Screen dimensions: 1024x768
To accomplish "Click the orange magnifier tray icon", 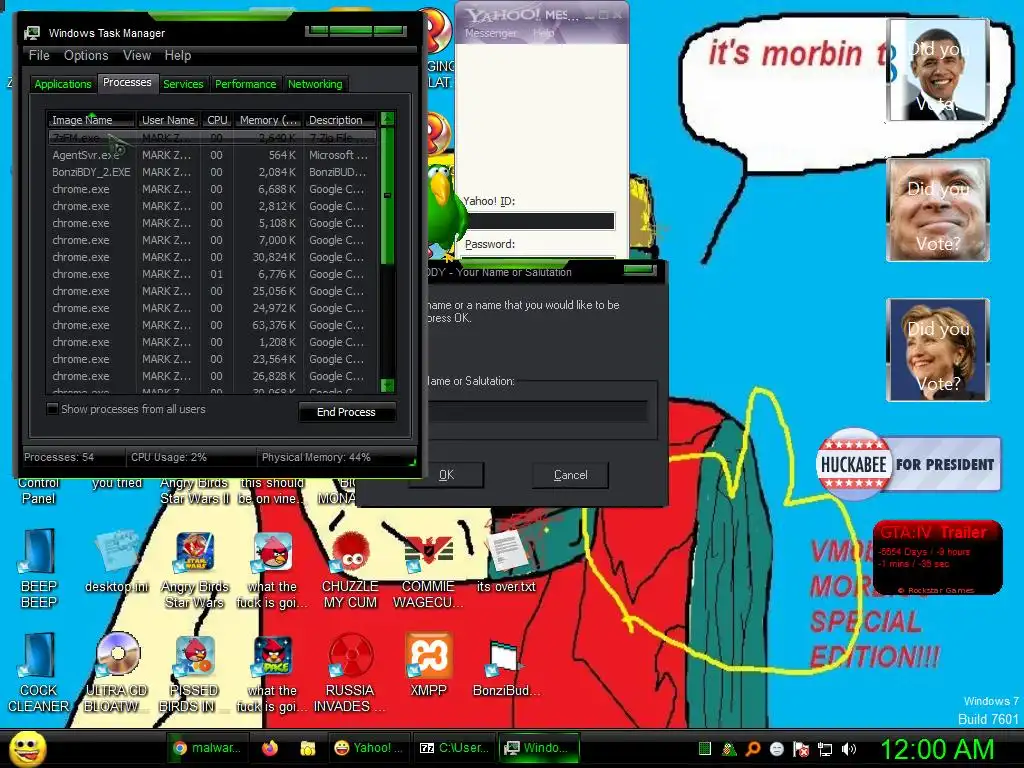I will point(753,749).
